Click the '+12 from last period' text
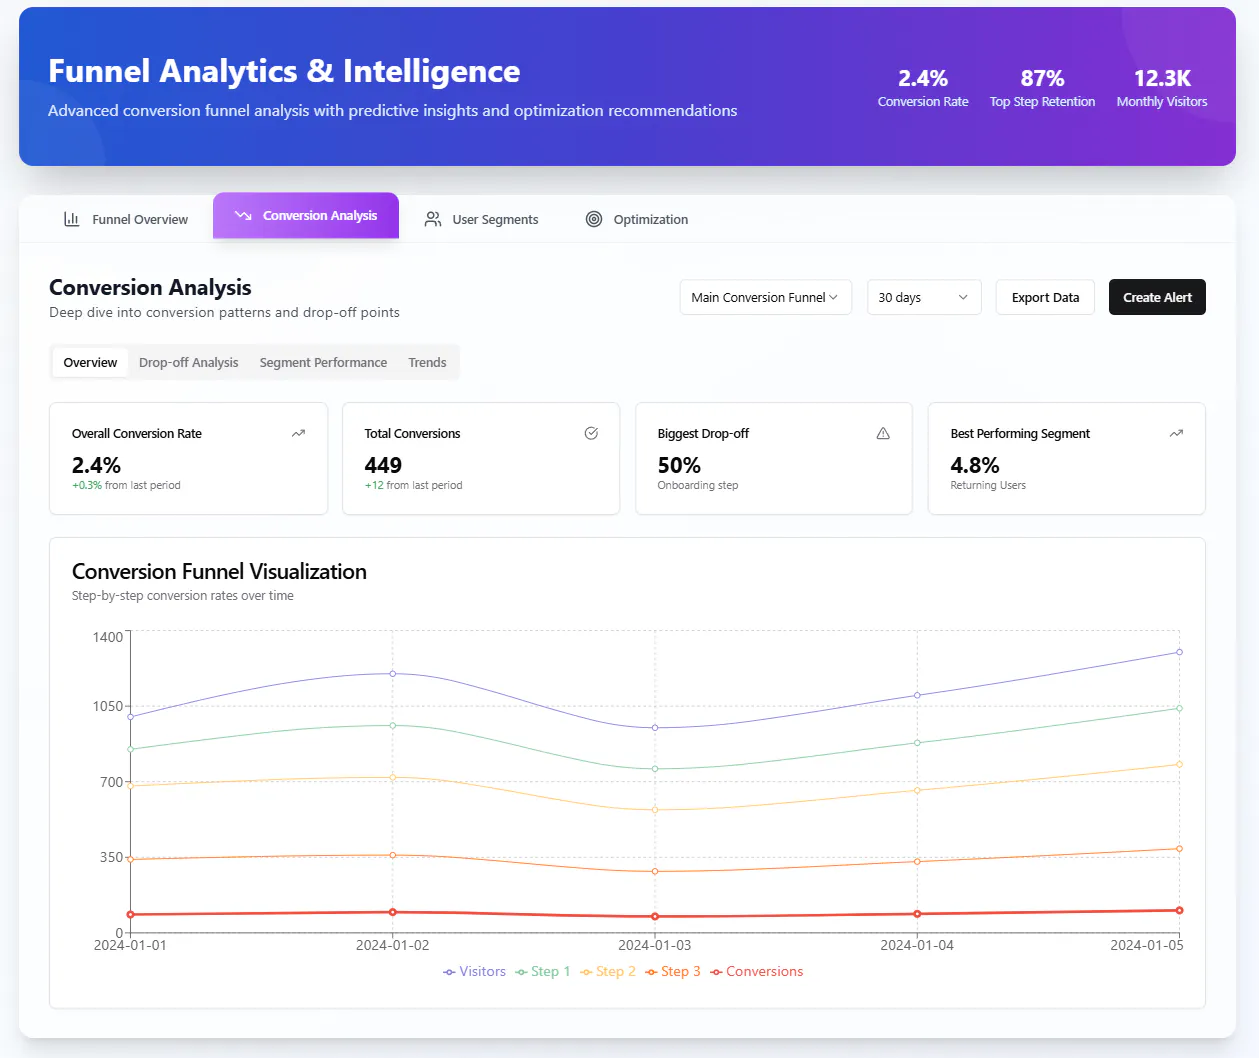The width and height of the screenshot is (1259, 1058). pyautogui.click(x=413, y=485)
